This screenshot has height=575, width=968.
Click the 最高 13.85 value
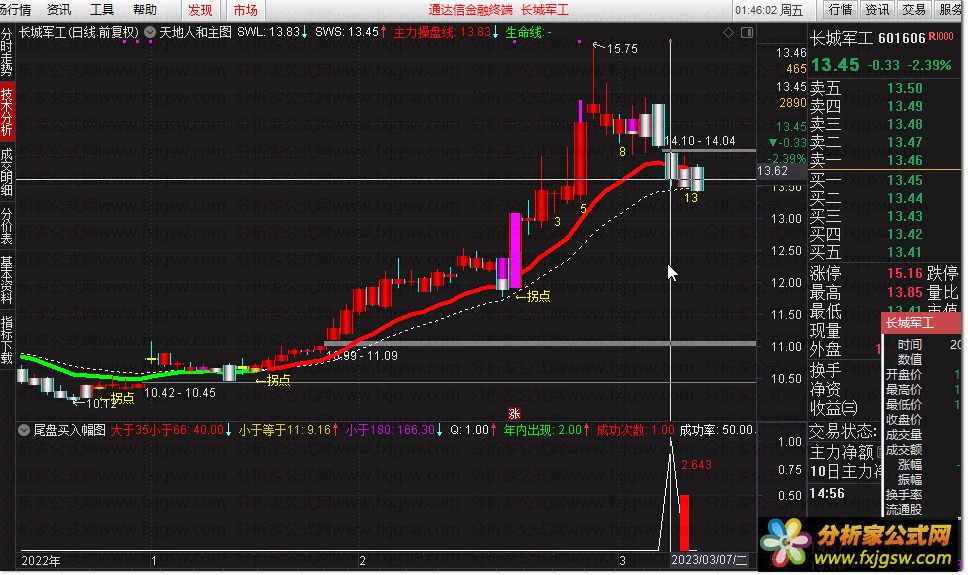point(904,292)
